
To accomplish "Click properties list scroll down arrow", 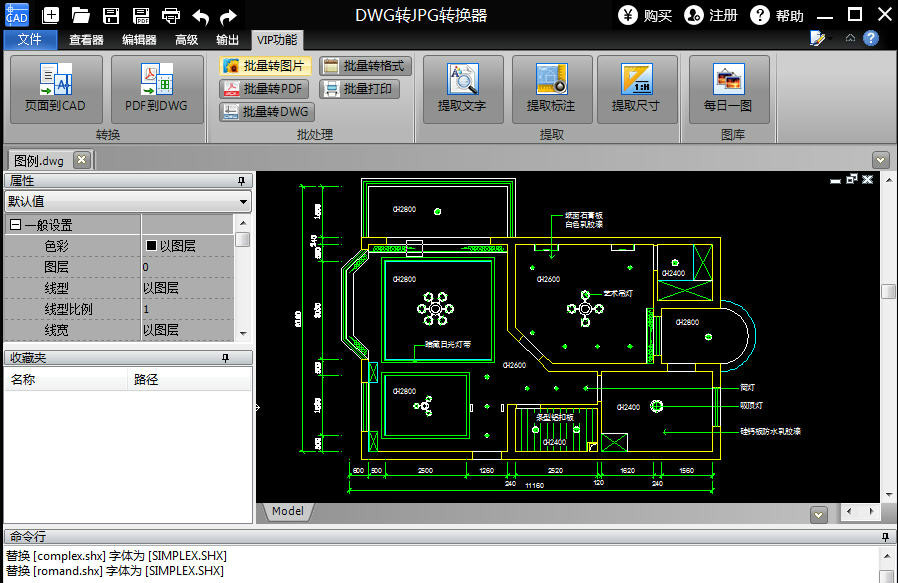I will coord(243,333).
